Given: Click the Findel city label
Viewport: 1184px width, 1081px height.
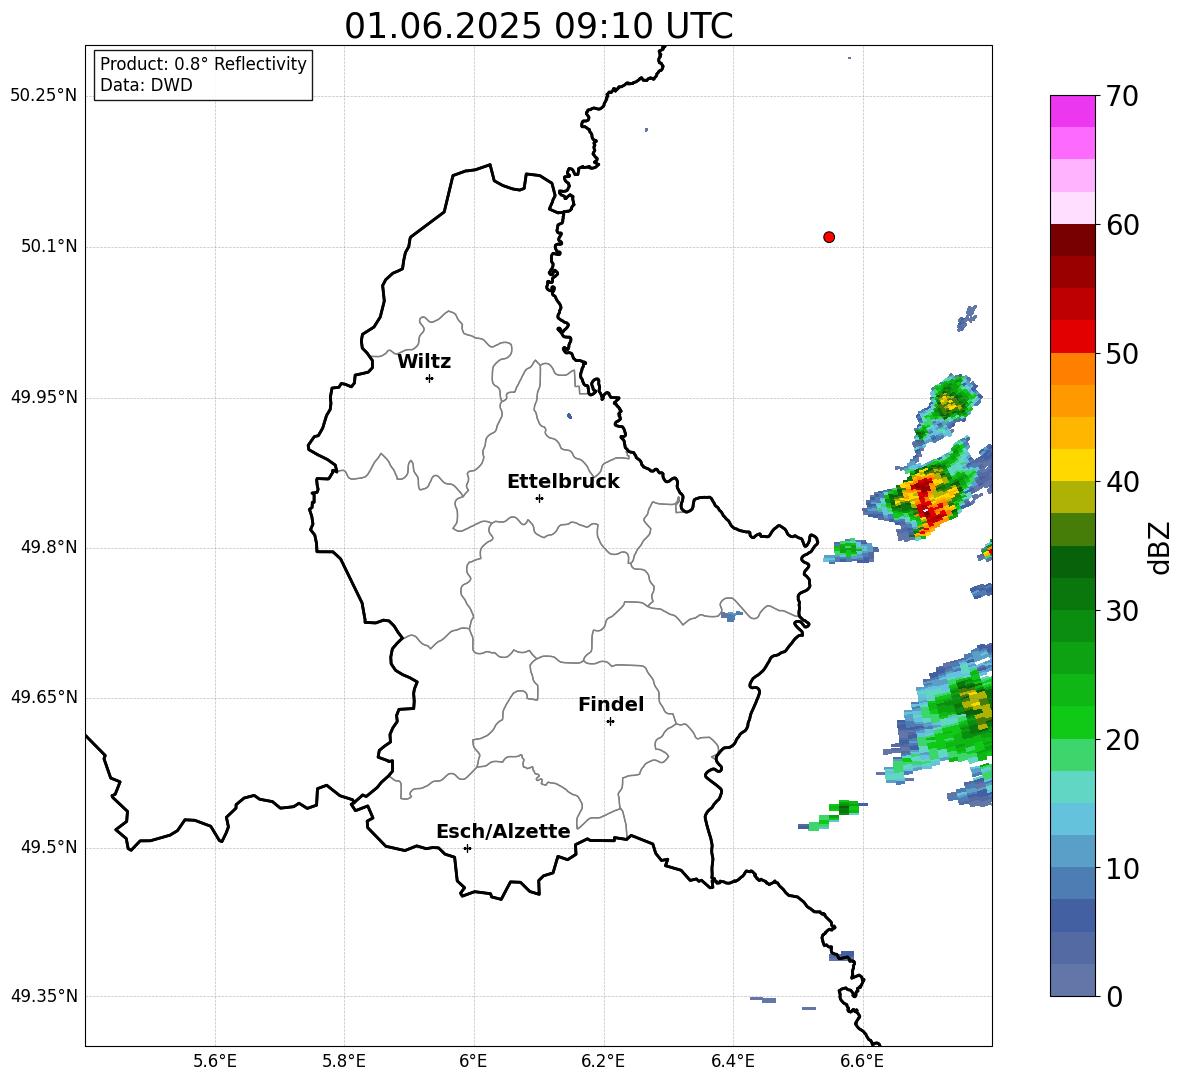Looking at the screenshot, I should tap(611, 704).
